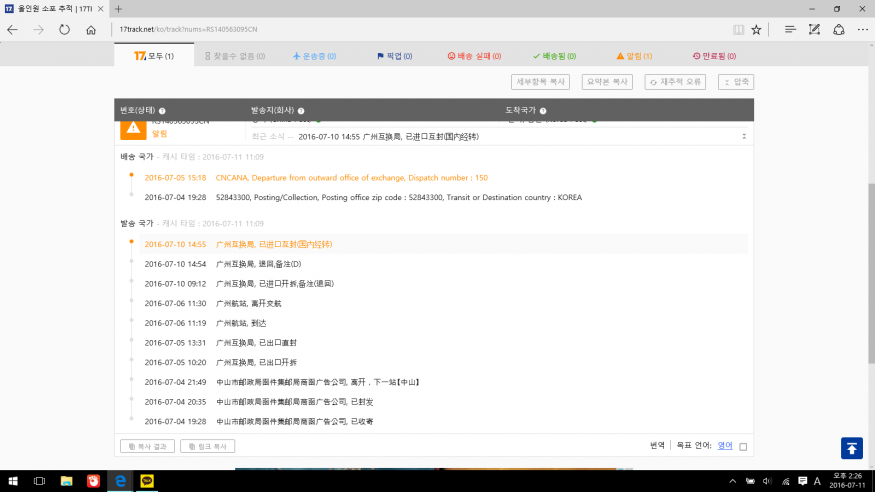
Task: Select the 배송 실패 (0) tab
Action: pos(473,56)
